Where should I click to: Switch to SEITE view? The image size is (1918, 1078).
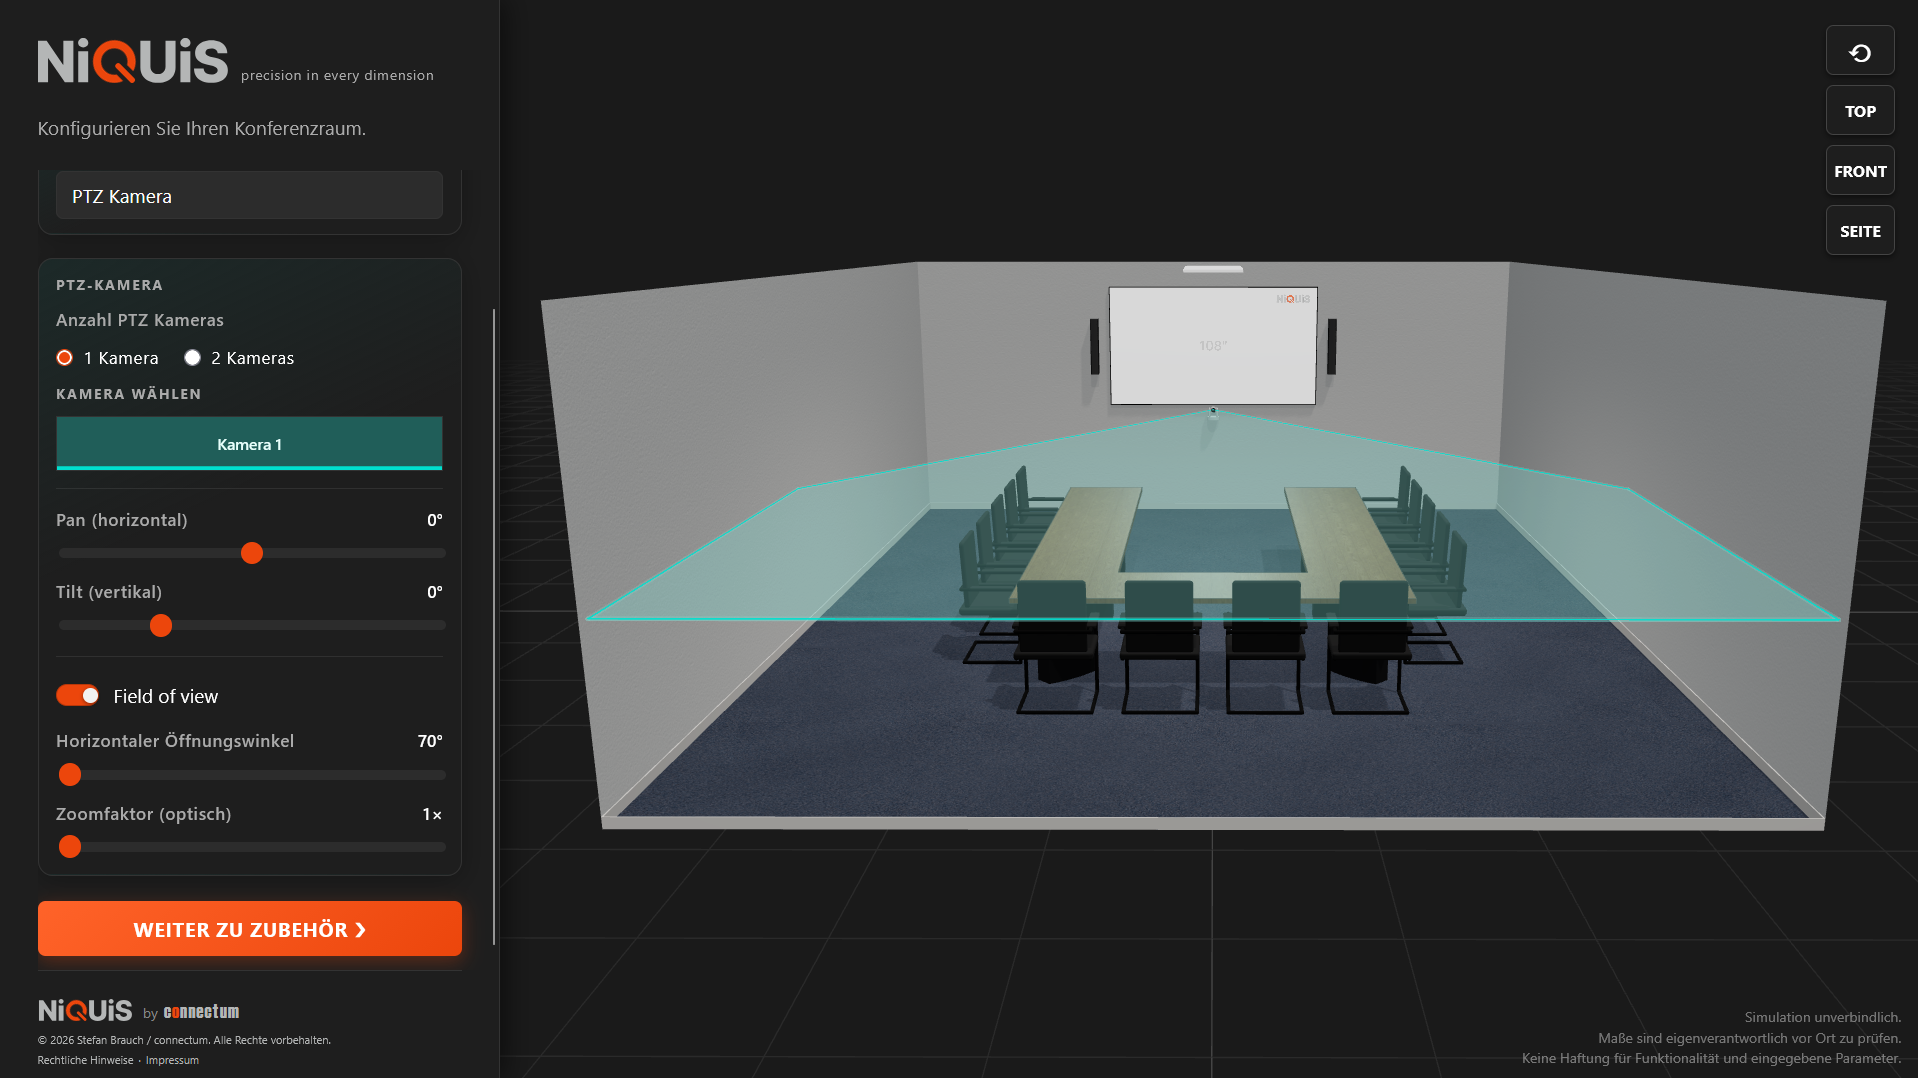[x=1860, y=231]
